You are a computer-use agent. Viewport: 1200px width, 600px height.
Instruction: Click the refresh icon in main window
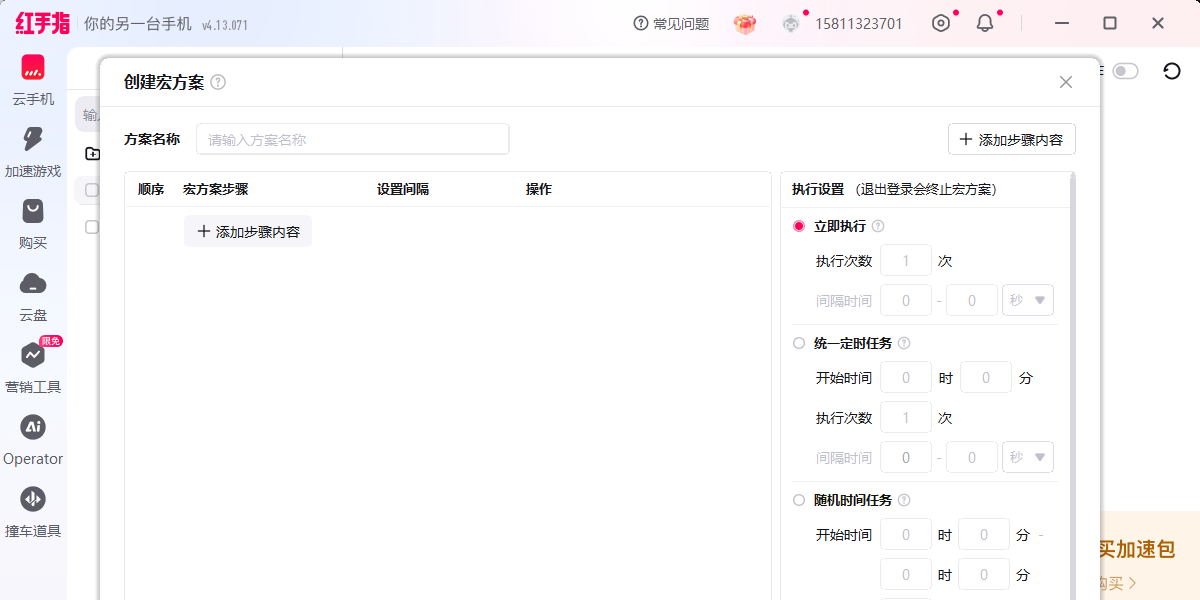pyautogui.click(x=1172, y=71)
